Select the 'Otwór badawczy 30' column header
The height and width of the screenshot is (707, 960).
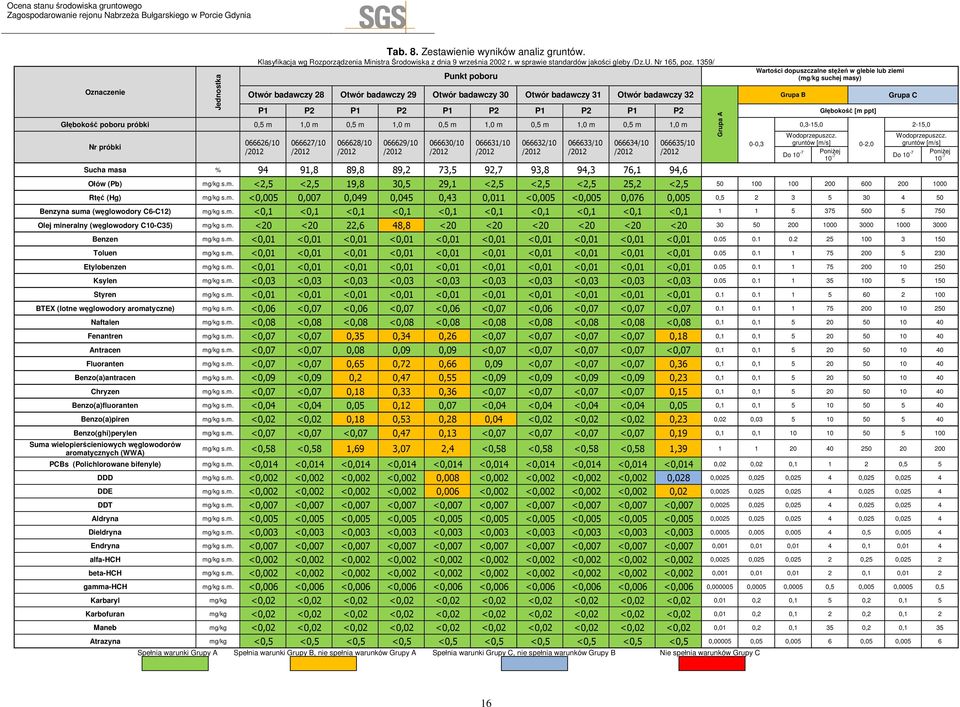point(470,95)
